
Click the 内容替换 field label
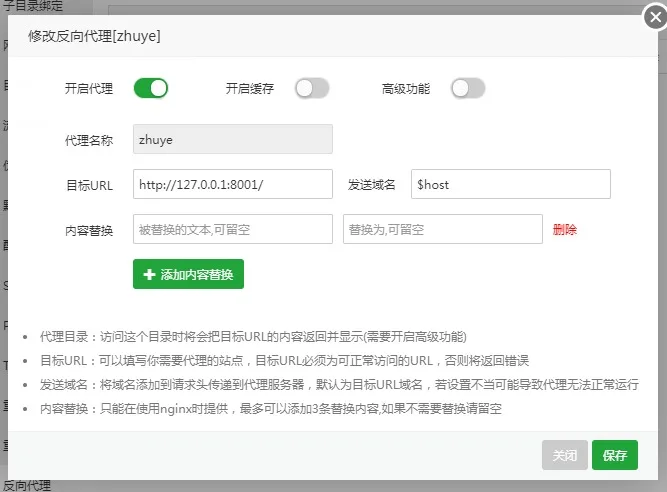coord(89,230)
